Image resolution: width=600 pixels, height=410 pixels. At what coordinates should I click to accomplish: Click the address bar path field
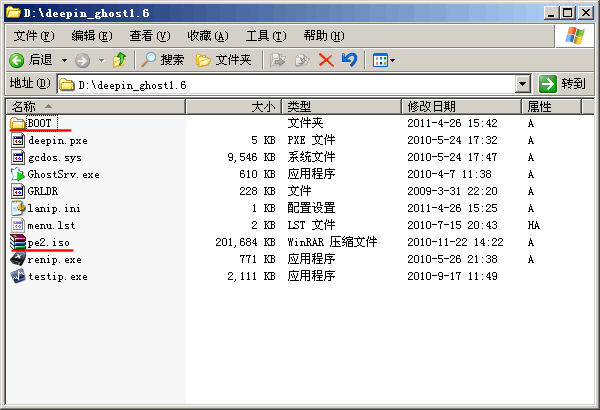click(x=287, y=84)
